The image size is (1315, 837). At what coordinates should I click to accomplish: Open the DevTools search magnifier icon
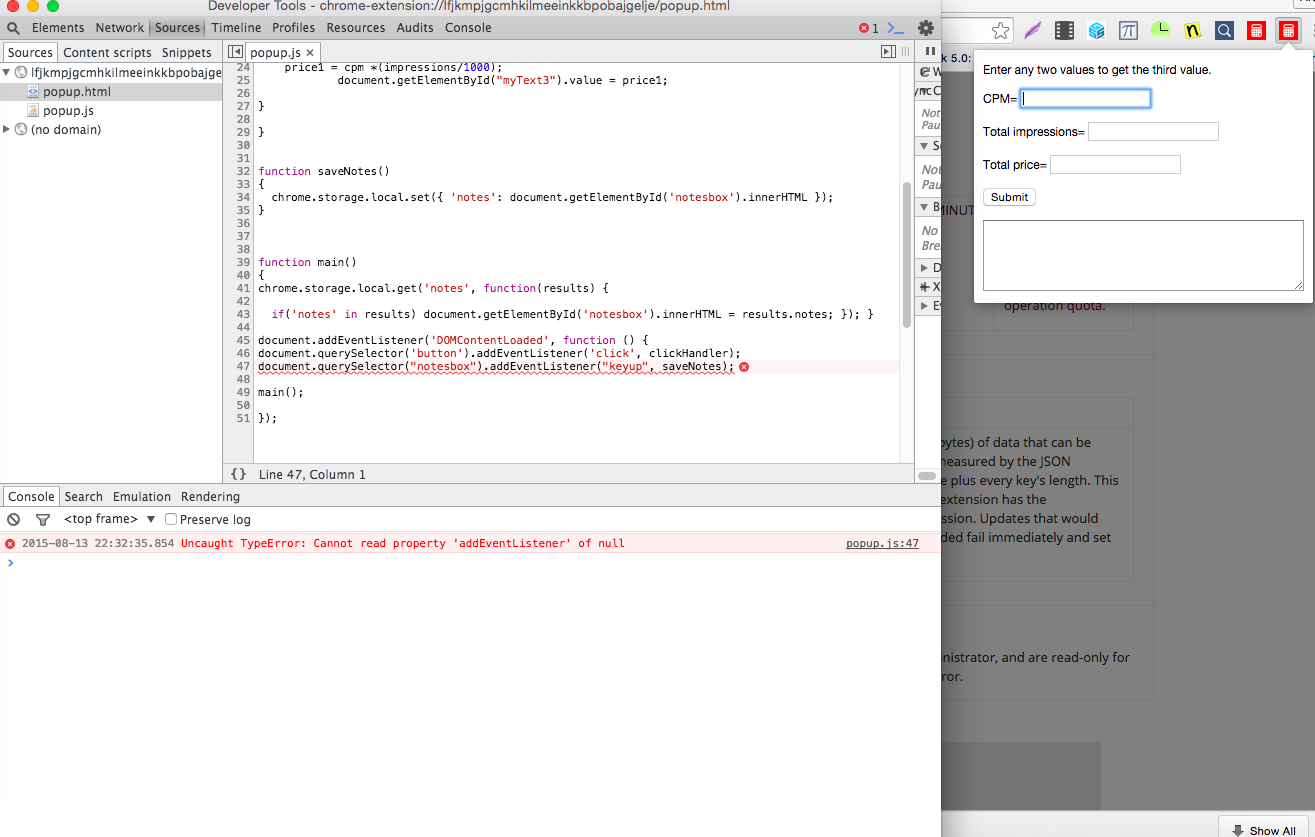pyautogui.click(x=13, y=28)
